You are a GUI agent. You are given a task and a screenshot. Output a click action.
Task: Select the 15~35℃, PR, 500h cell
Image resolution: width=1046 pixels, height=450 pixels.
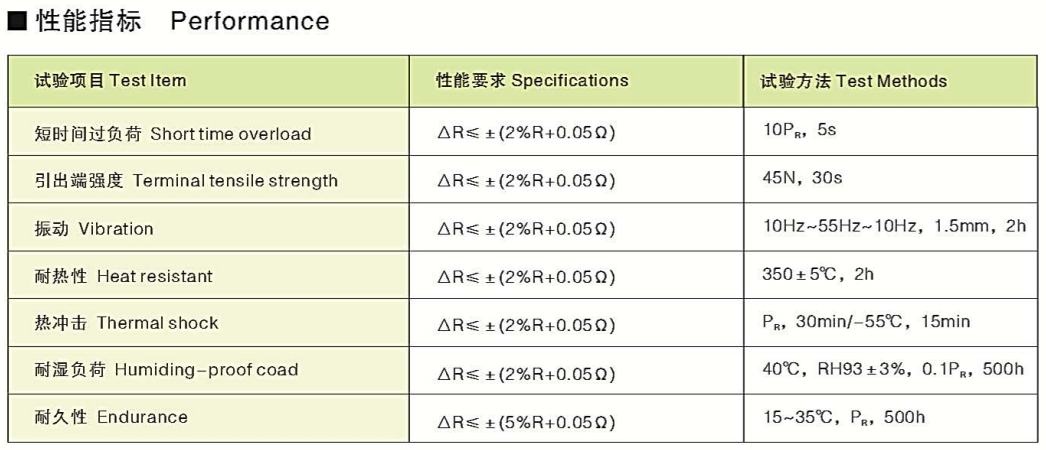tap(843, 417)
